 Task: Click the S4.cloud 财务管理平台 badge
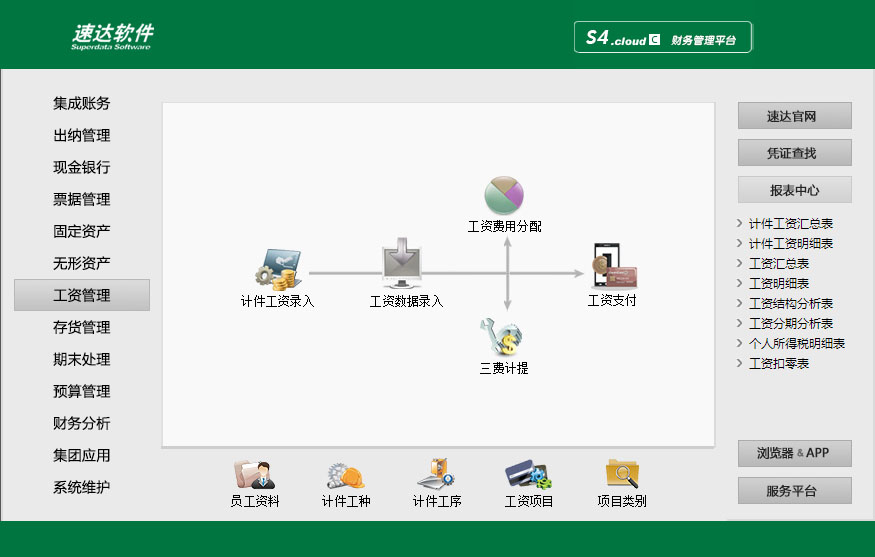tap(663, 37)
